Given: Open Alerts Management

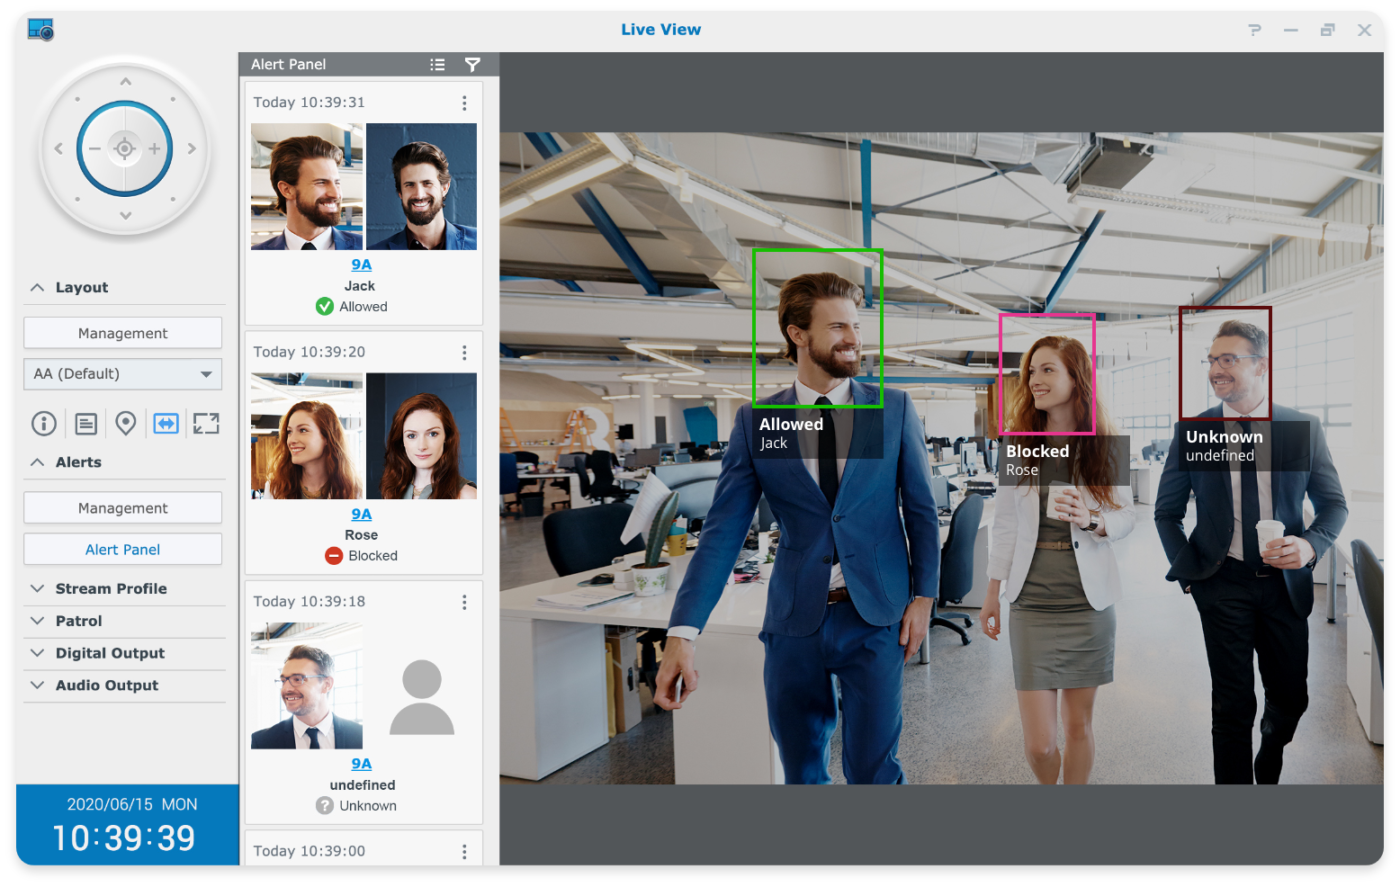Looking at the screenshot, I should point(122,507).
